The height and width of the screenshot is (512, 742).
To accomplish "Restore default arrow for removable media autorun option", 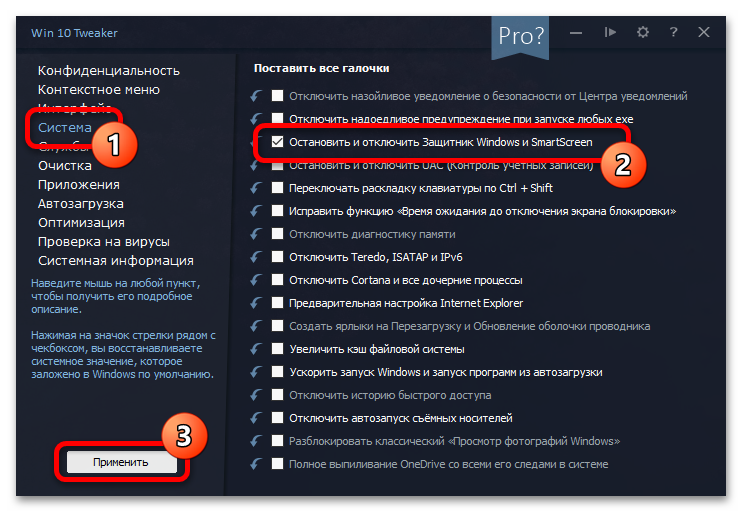I will [256, 418].
